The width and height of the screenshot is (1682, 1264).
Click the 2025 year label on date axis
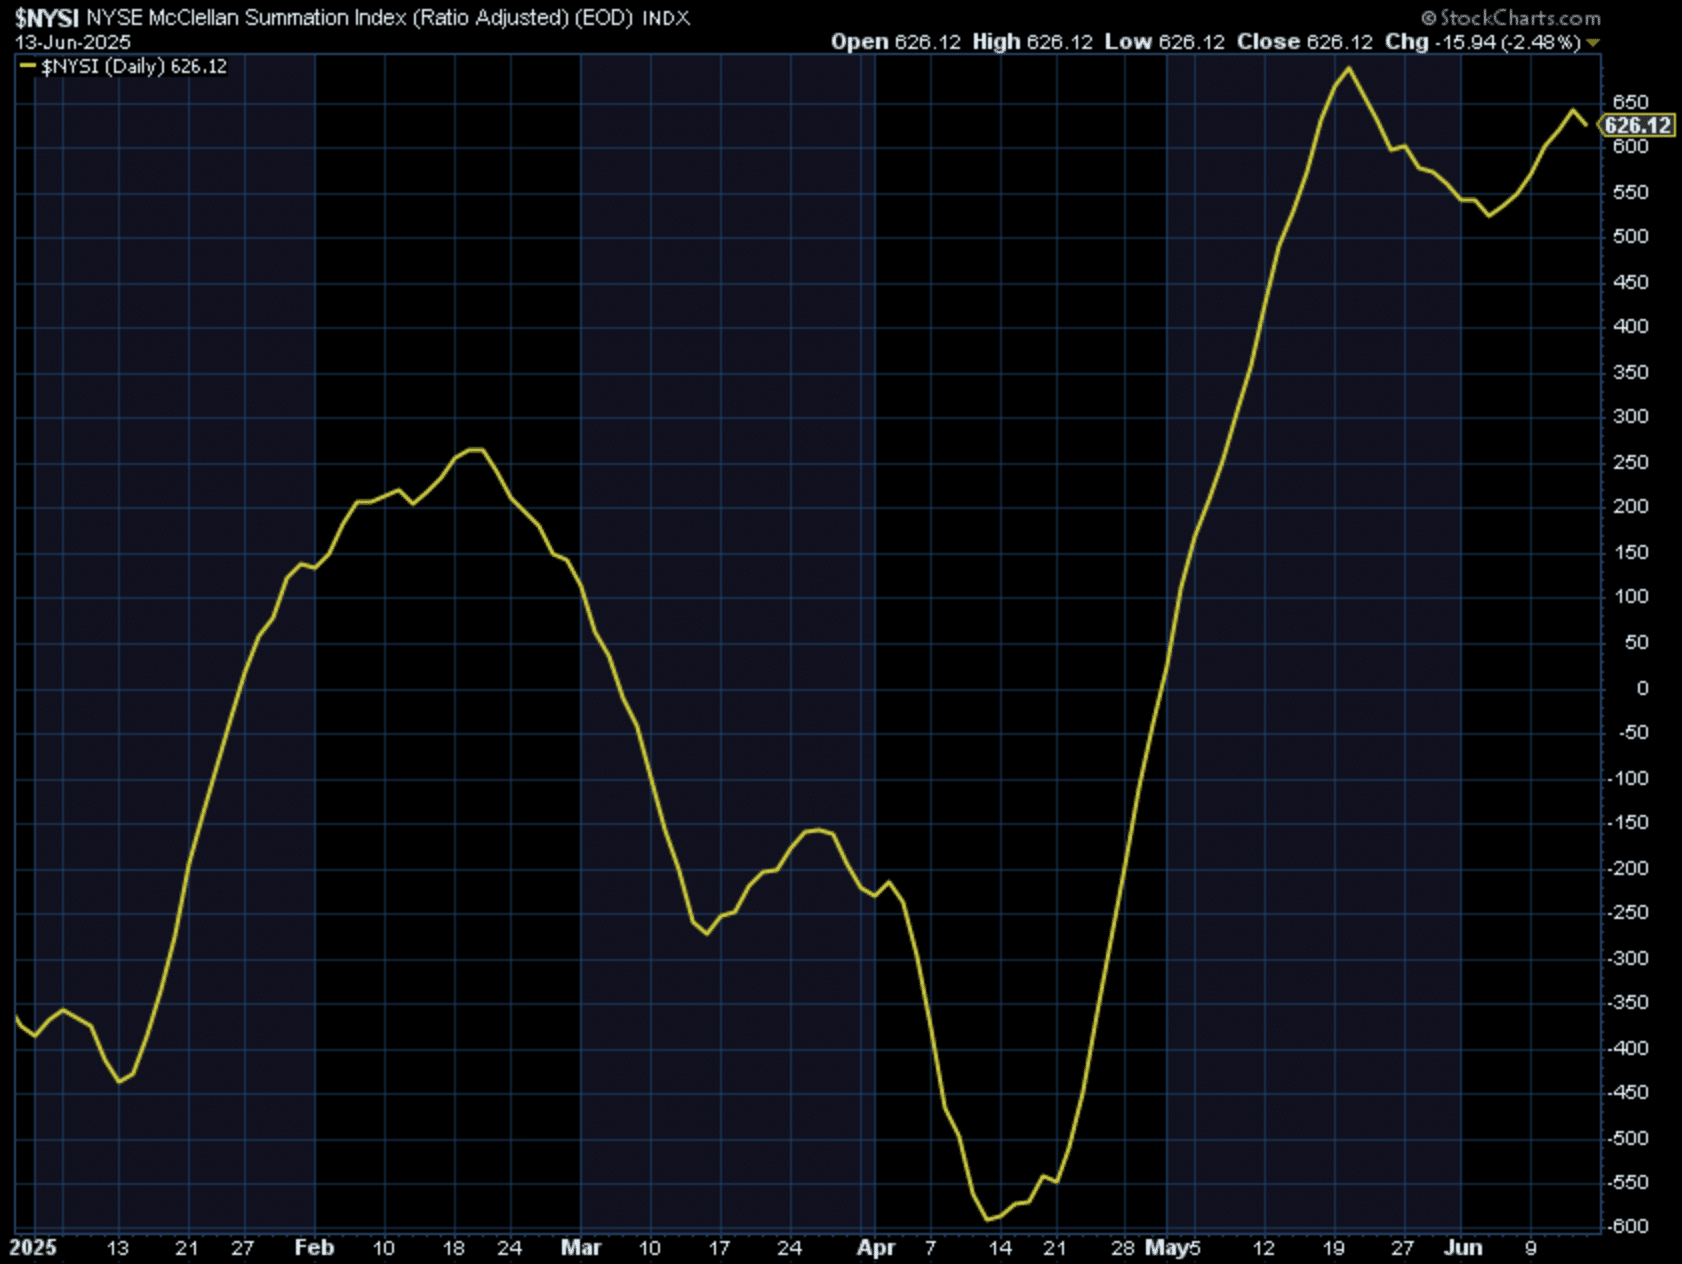pos(33,1247)
